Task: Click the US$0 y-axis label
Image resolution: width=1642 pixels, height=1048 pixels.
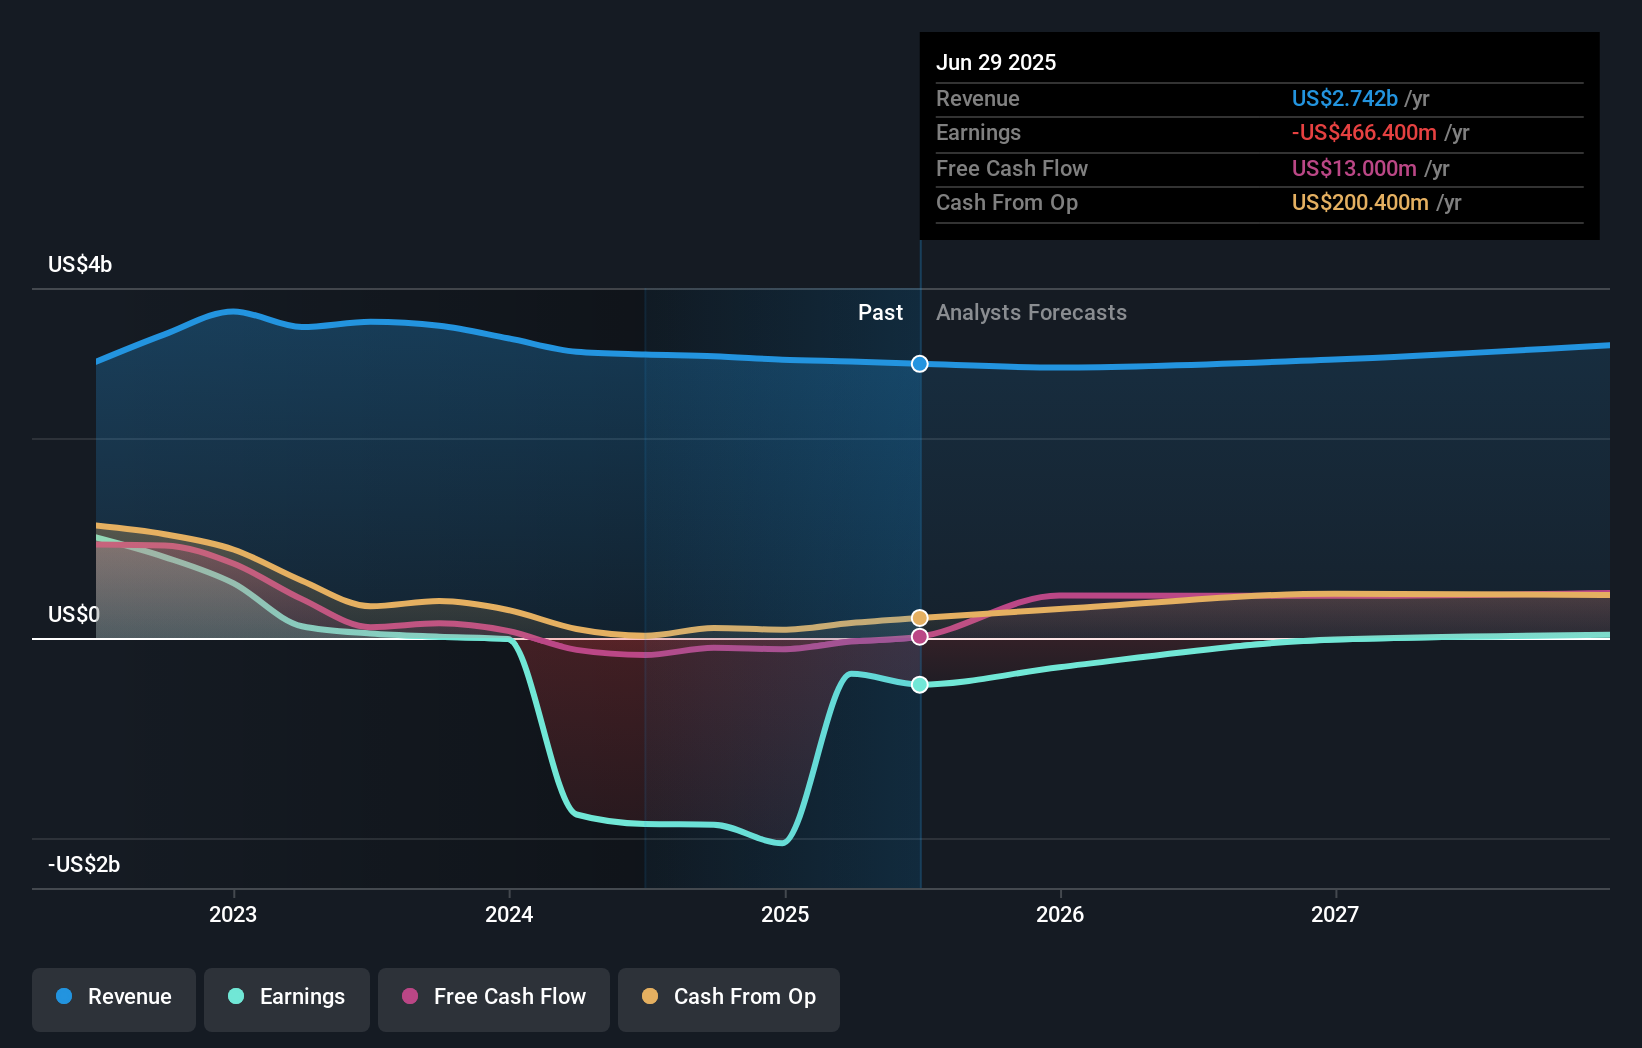Action: [x=74, y=615]
